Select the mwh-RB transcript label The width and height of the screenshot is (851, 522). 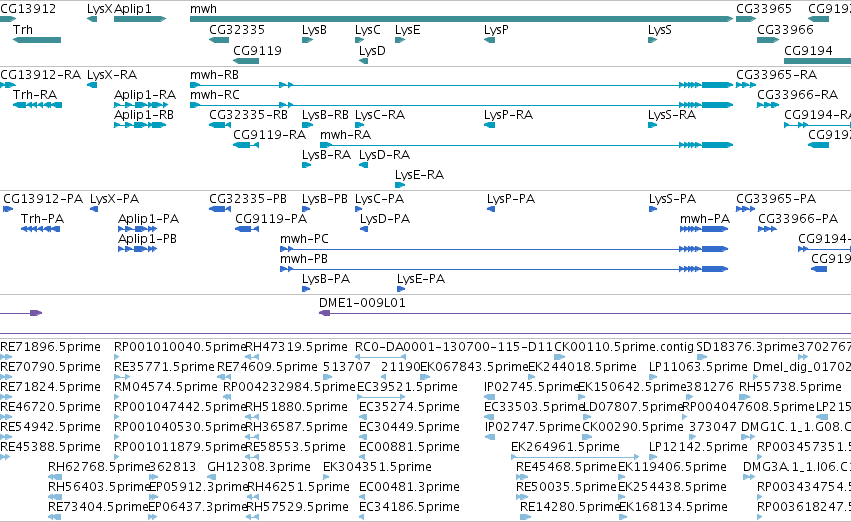point(214,74)
